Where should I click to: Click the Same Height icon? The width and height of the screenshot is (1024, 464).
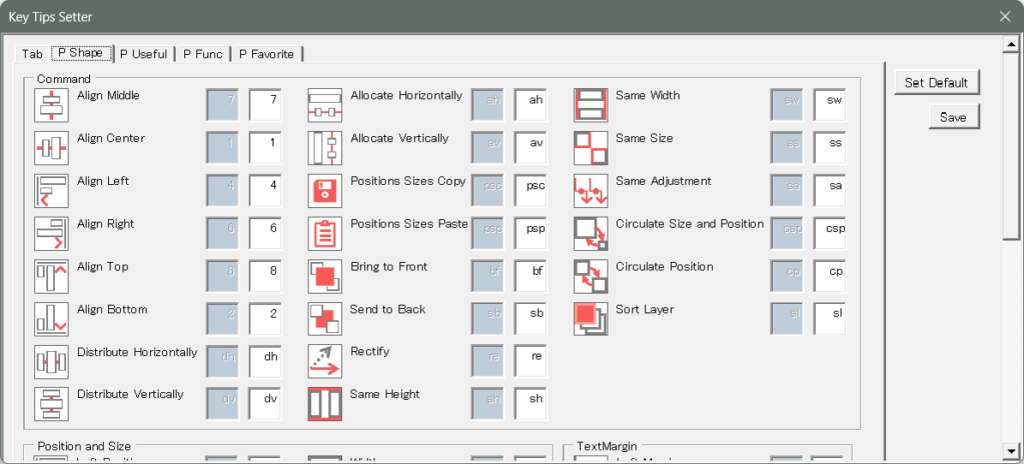(324, 404)
